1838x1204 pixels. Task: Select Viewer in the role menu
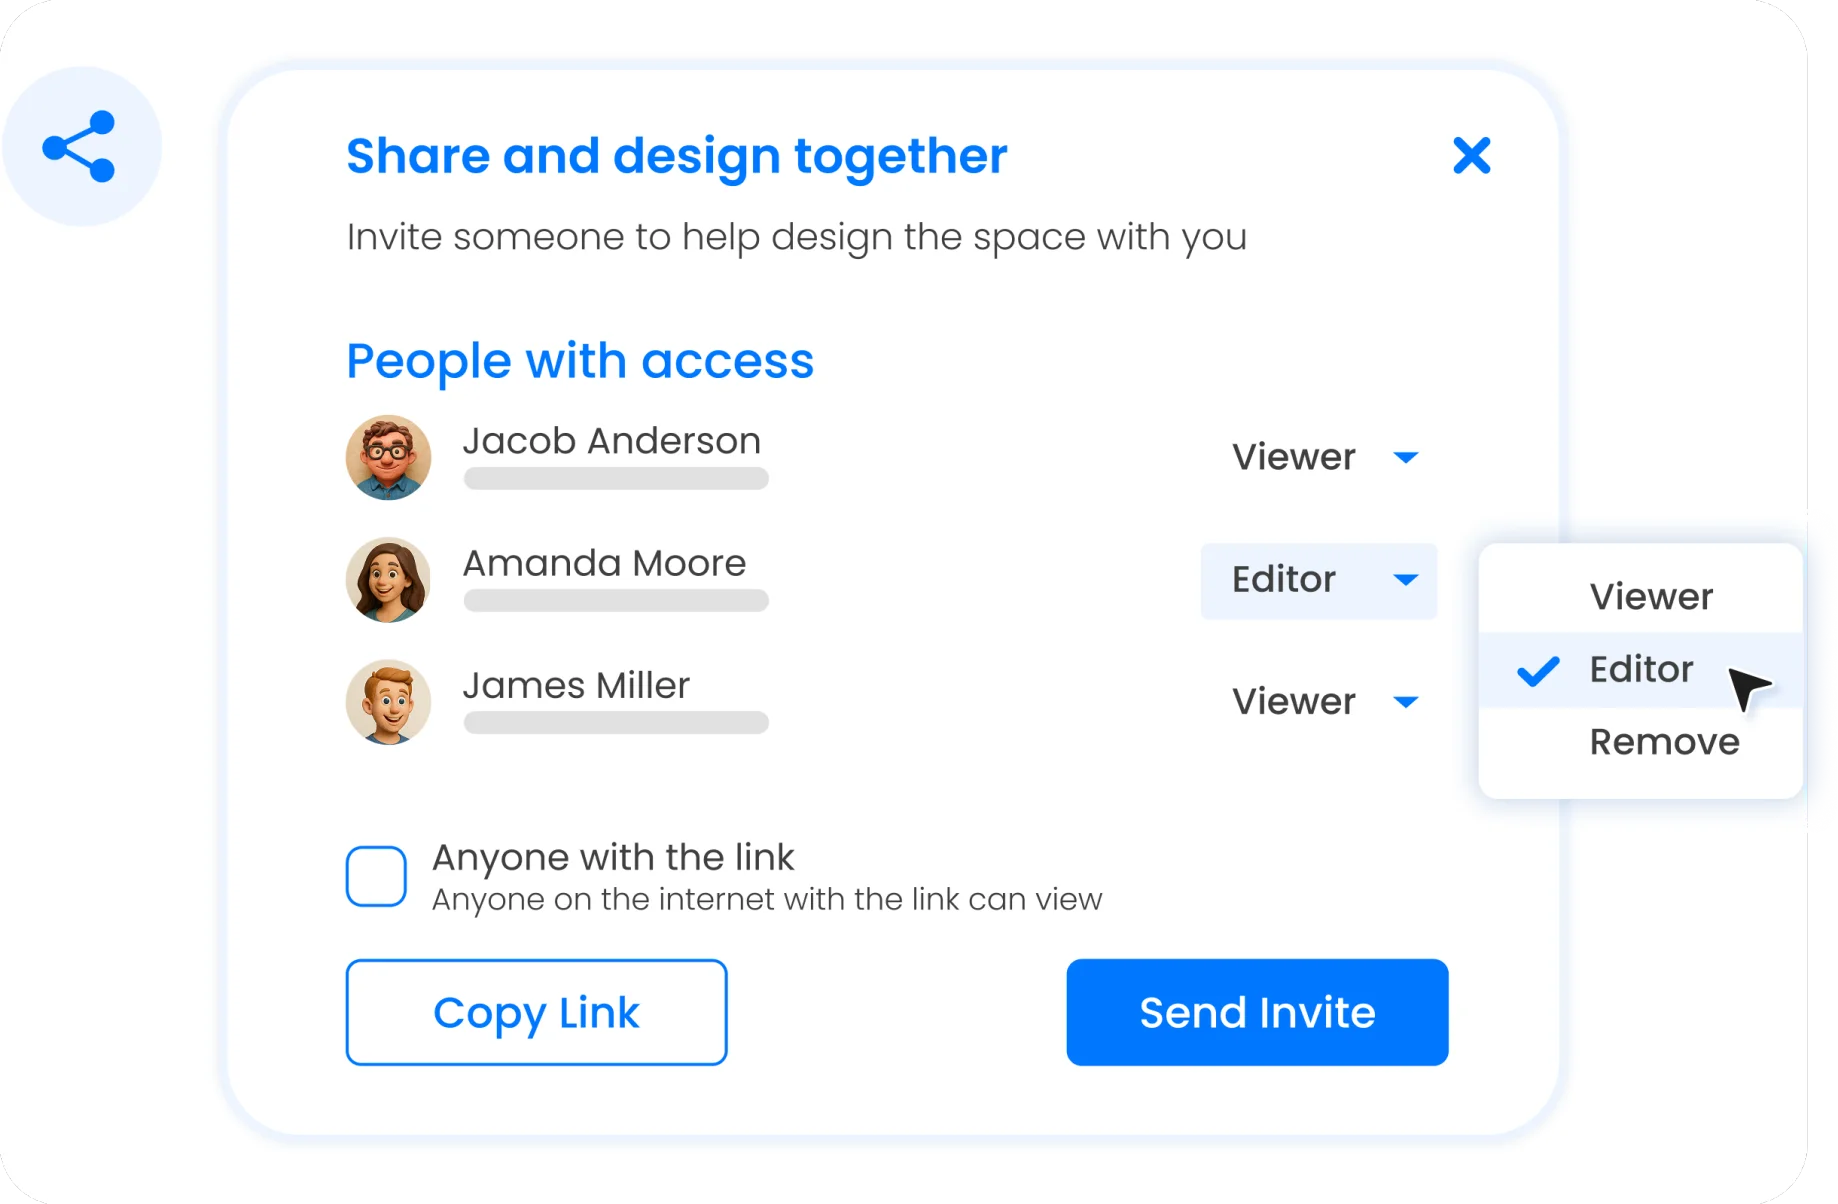click(x=1650, y=595)
